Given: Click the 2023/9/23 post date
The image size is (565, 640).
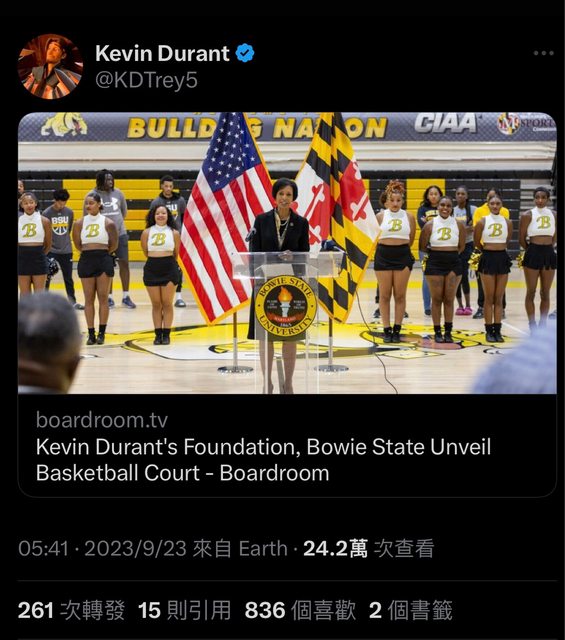Looking at the screenshot, I should click(x=135, y=549).
